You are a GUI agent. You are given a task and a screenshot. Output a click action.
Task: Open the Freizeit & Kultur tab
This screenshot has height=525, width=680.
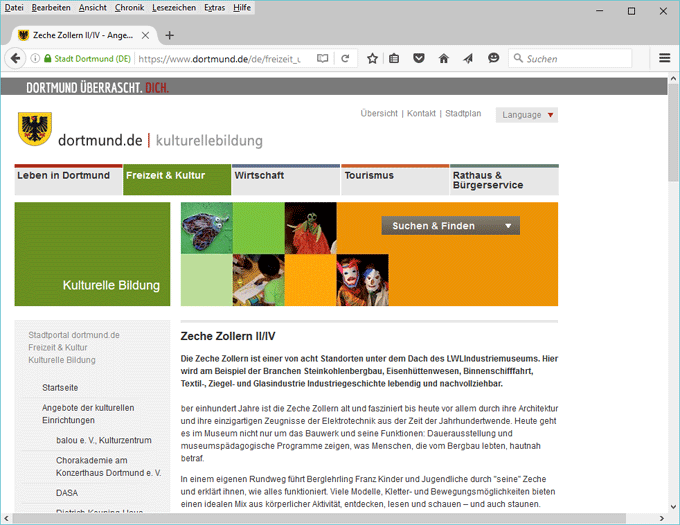pyautogui.click(x=177, y=179)
